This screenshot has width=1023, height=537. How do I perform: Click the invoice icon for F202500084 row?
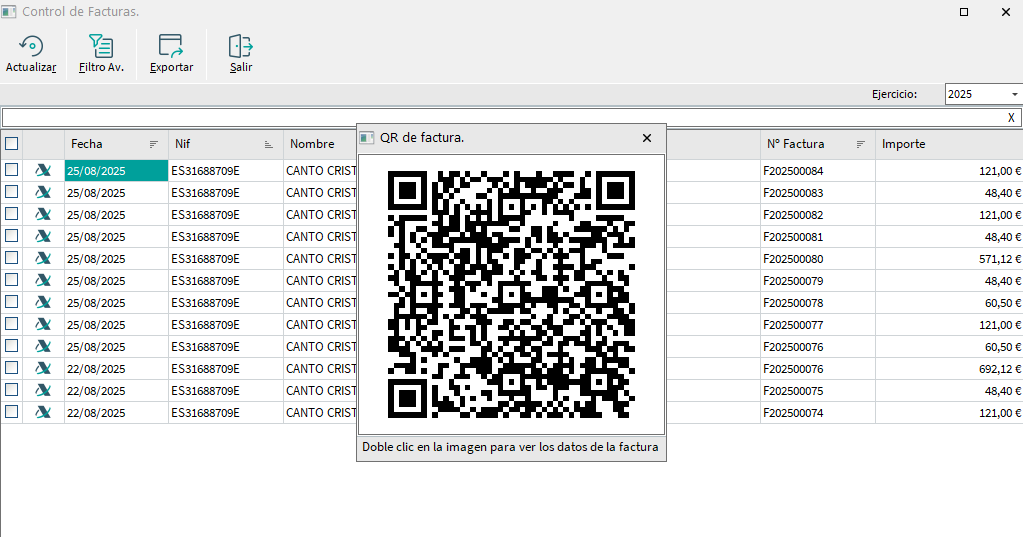pyautogui.click(x=43, y=171)
